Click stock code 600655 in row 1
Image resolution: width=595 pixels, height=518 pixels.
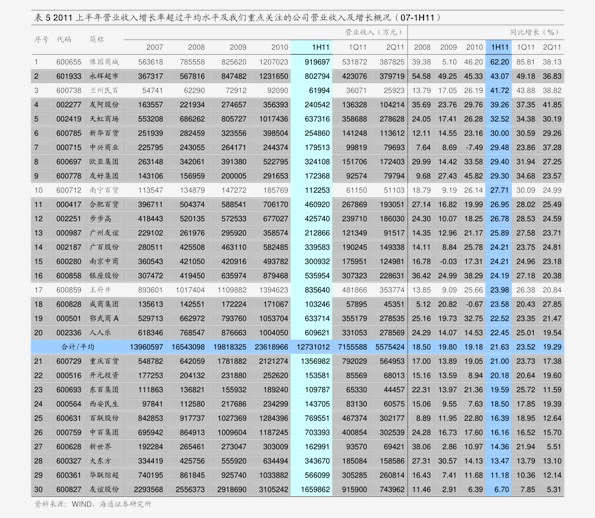coord(69,62)
